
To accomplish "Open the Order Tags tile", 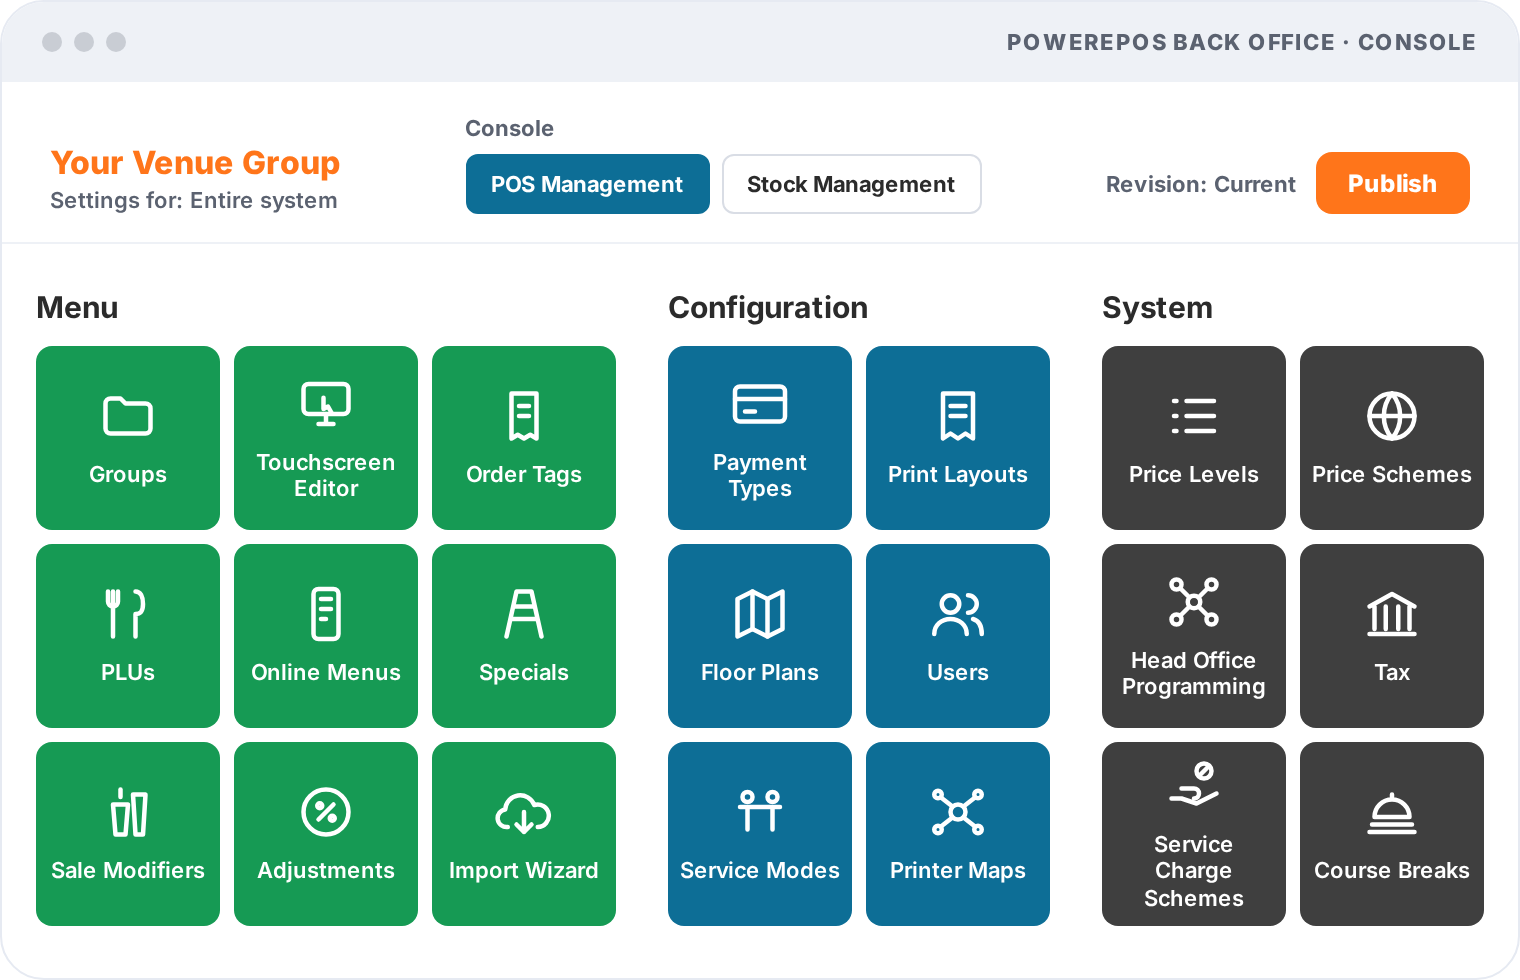I will 524,438.
